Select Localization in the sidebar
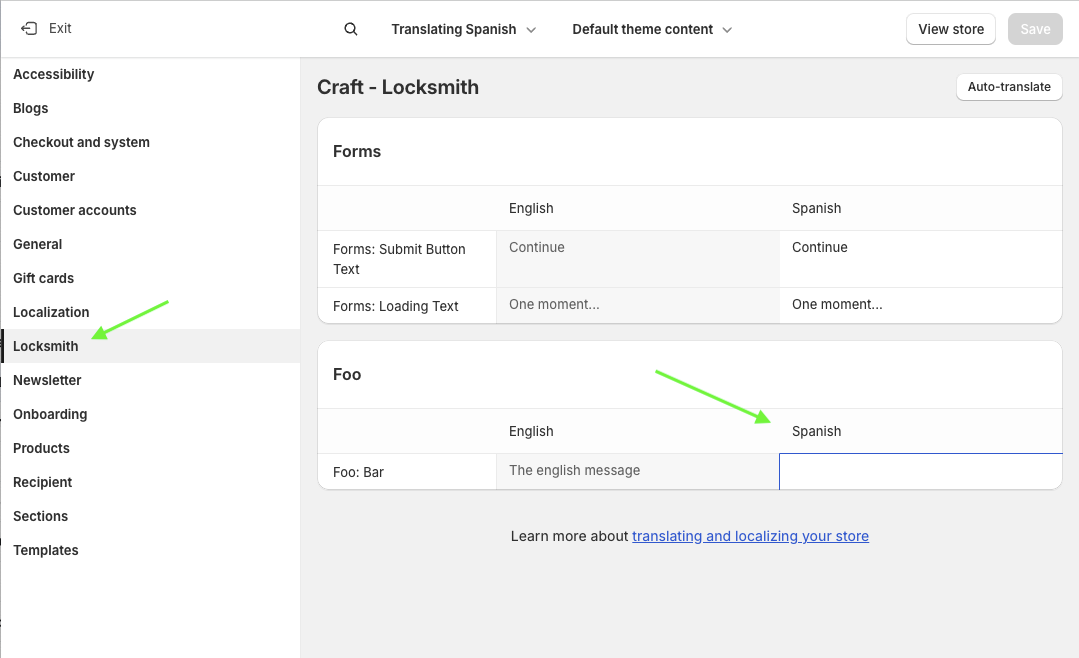Image resolution: width=1079 pixels, height=658 pixels. pyautogui.click(x=51, y=312)
